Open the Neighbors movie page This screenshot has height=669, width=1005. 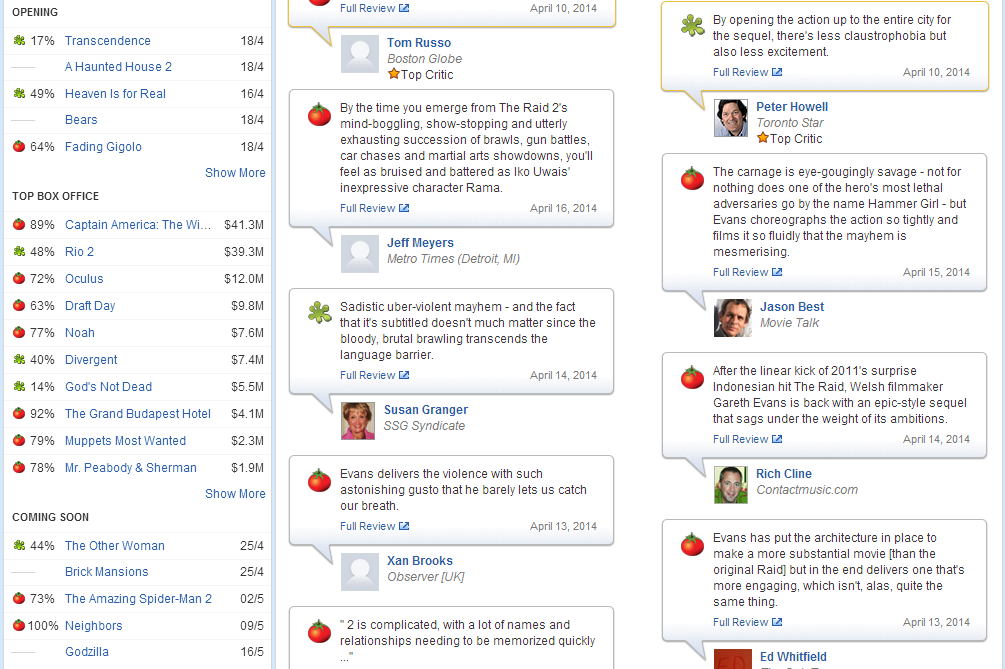tap(94, 625)
